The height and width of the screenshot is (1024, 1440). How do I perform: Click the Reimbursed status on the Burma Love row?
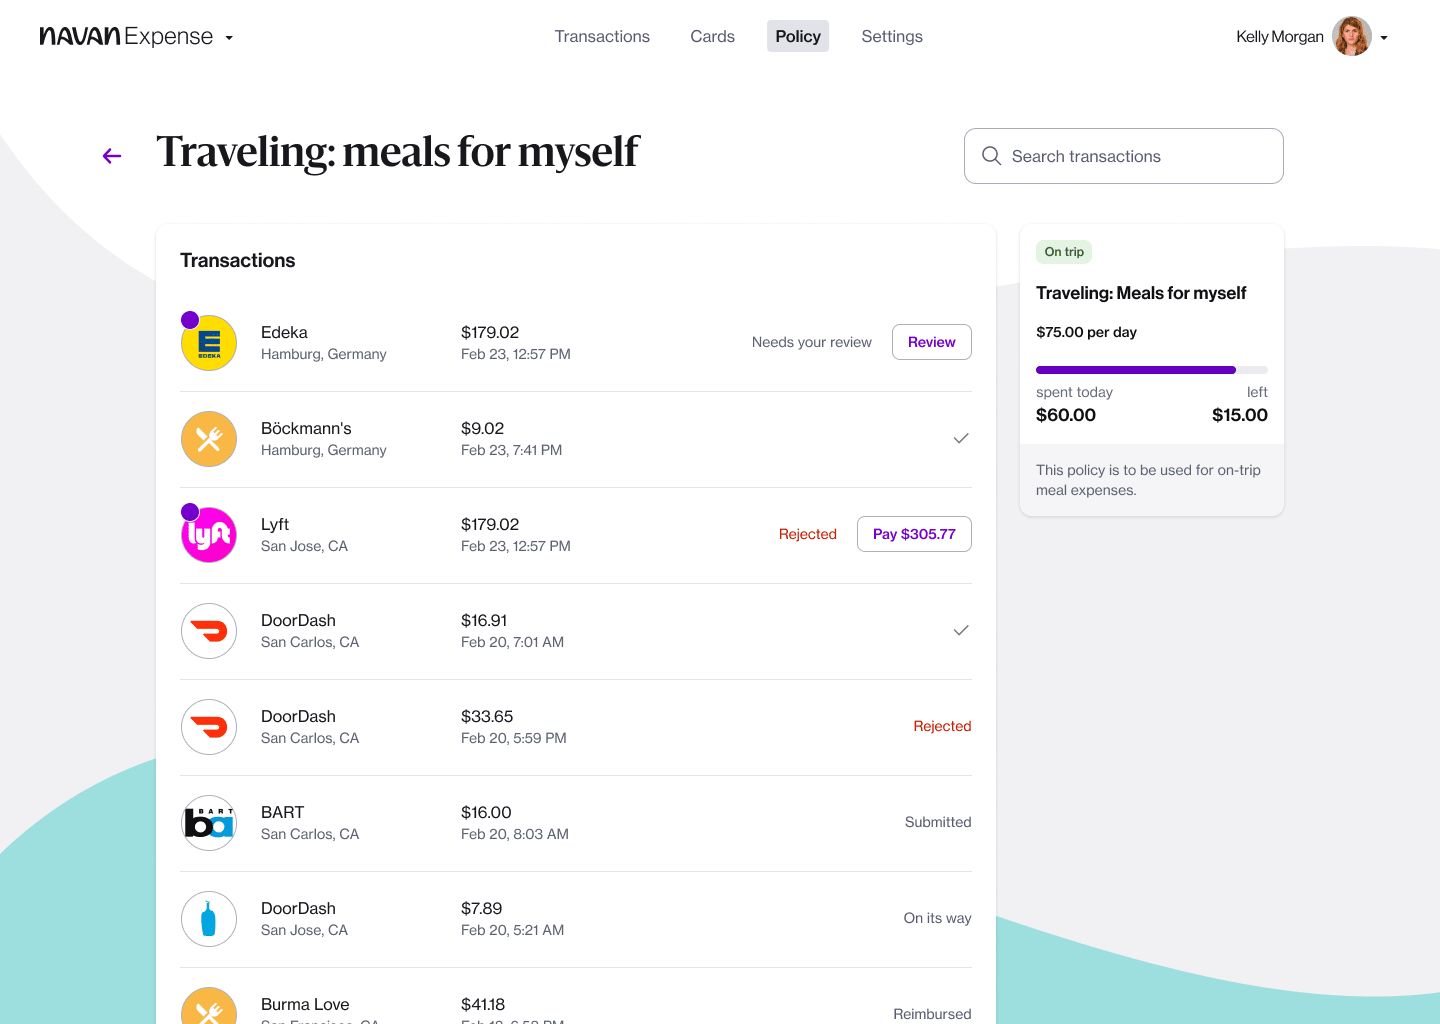pos(932,1014)
